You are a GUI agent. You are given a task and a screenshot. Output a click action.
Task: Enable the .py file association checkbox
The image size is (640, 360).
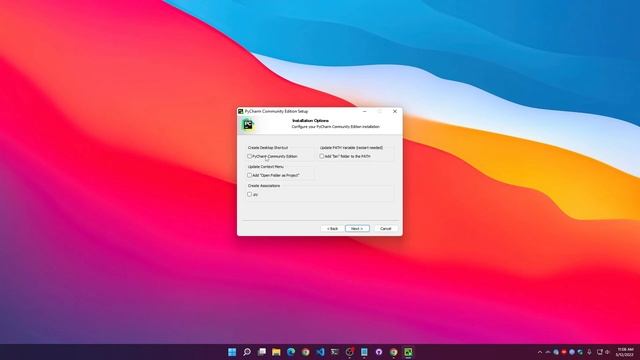pyautogui.click(x=249, y=194)
